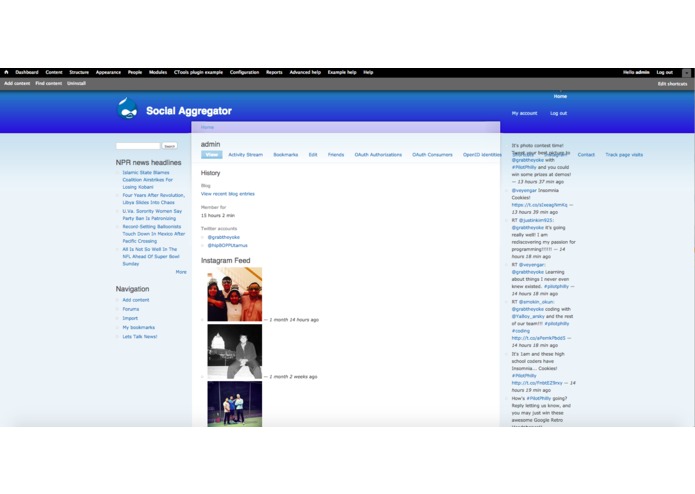Image resolution: width=695 pixels, height=494 pixels.
Task: Click Edit shortcuts link
Action: point(672,84)
